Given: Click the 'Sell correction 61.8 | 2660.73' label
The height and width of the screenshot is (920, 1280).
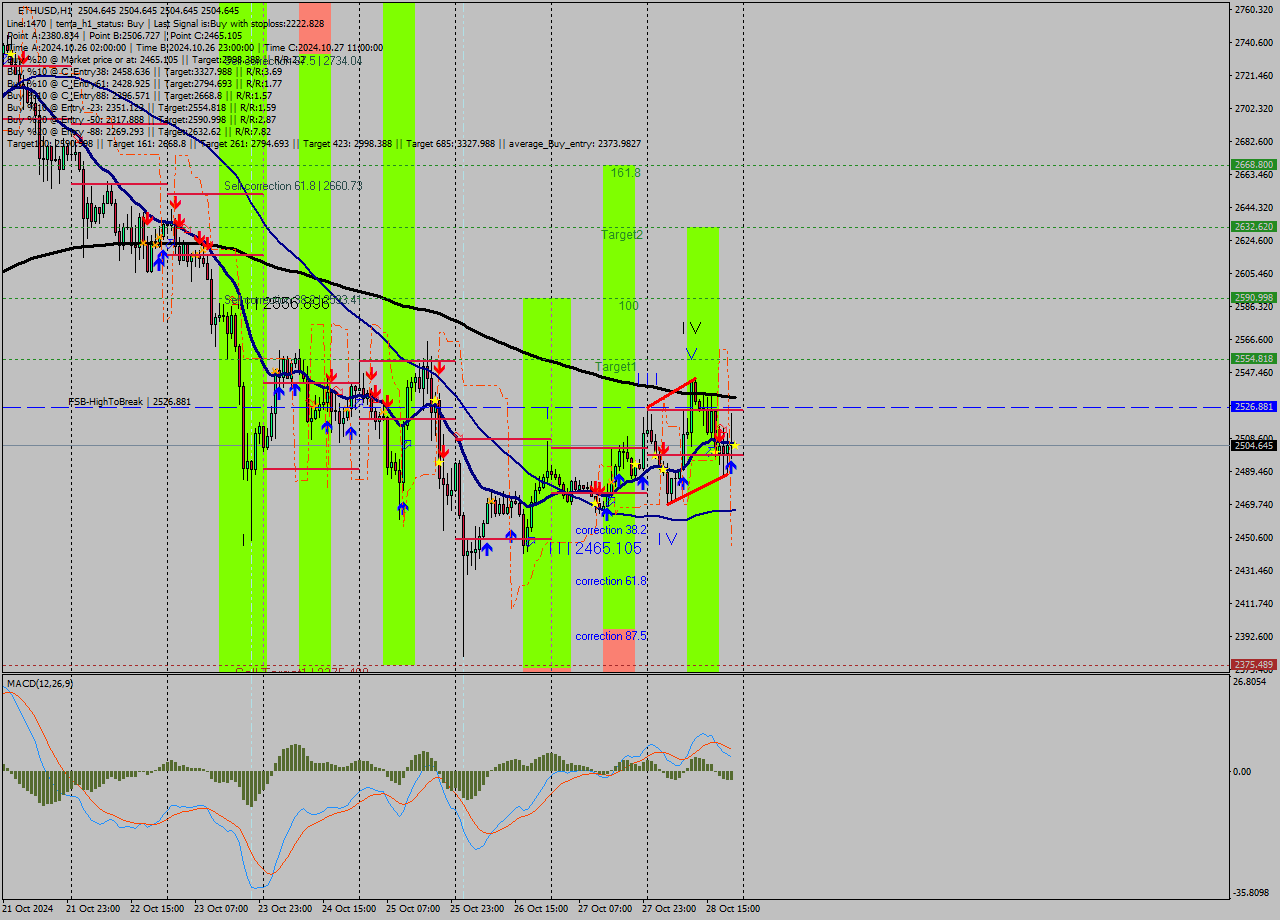Looking at the screenshot, I should pyautogui.click(x=293, y=186).
